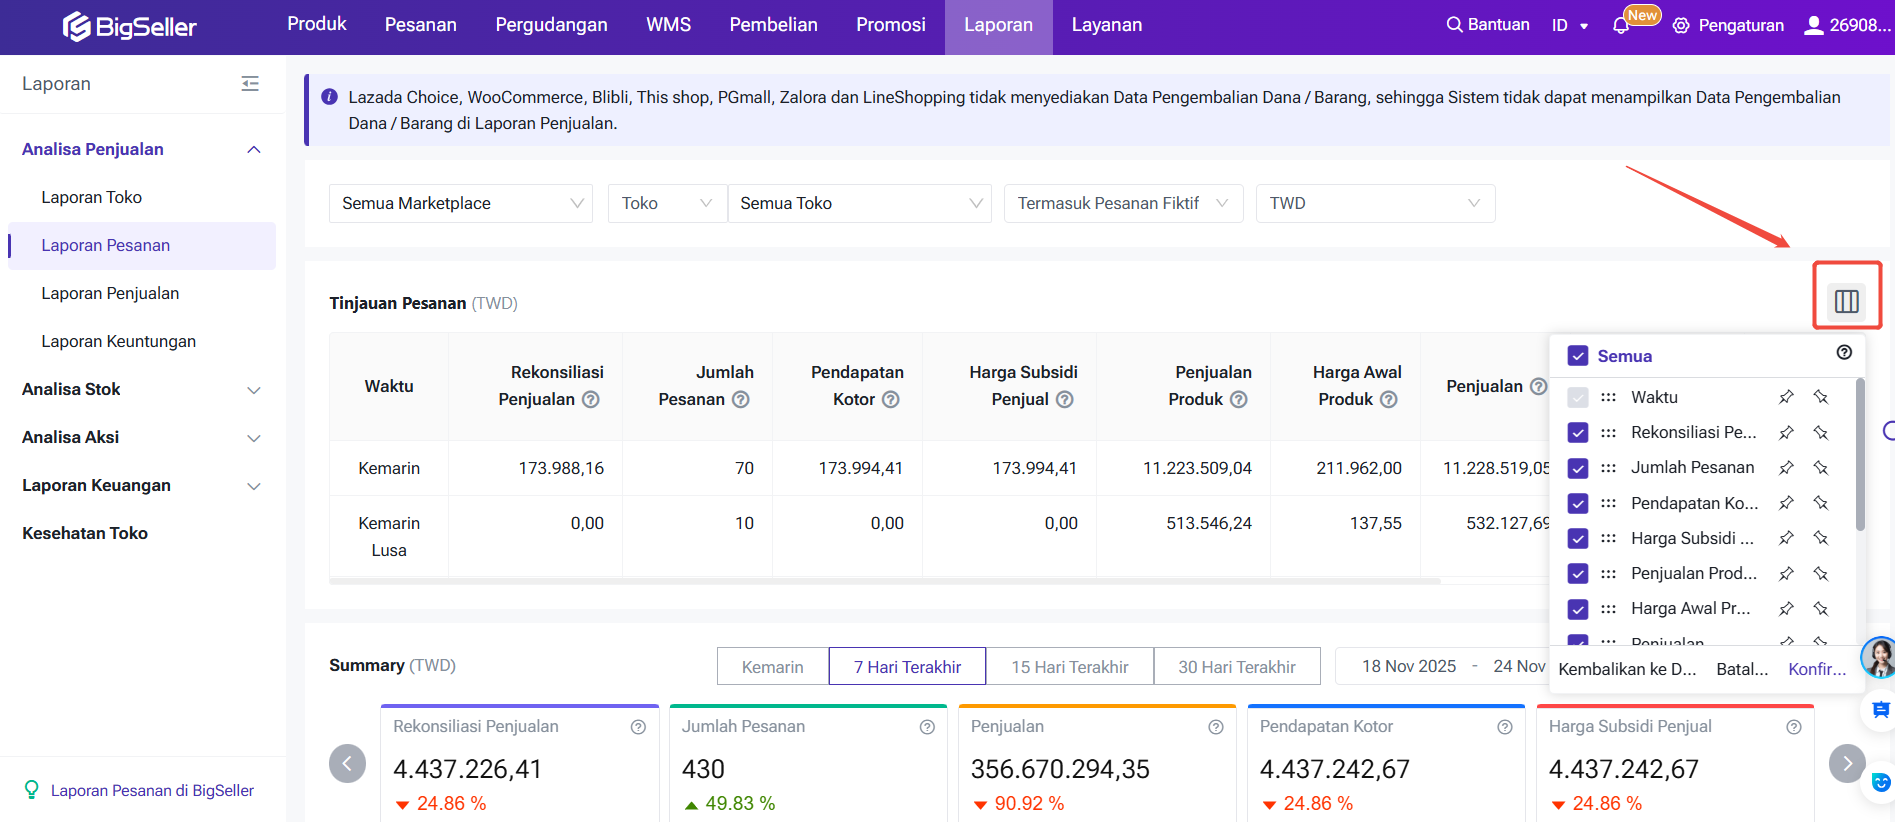
Task: Open help tooltip on Jumlah Pesanan card
Action: (927, 727)
